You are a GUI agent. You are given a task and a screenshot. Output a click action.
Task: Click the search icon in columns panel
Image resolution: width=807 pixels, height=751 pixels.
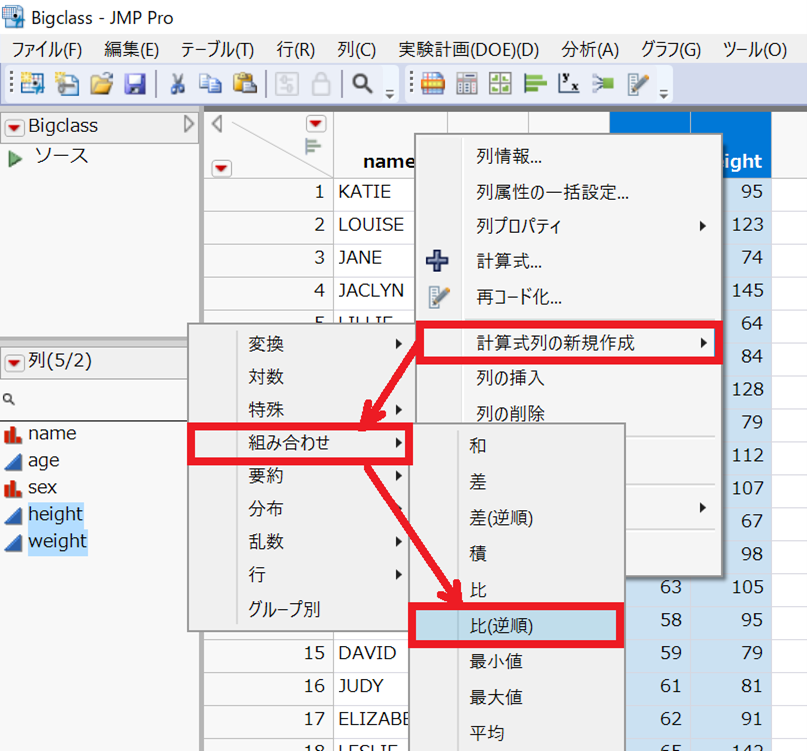pyautogui.click(x=9, y=399)
